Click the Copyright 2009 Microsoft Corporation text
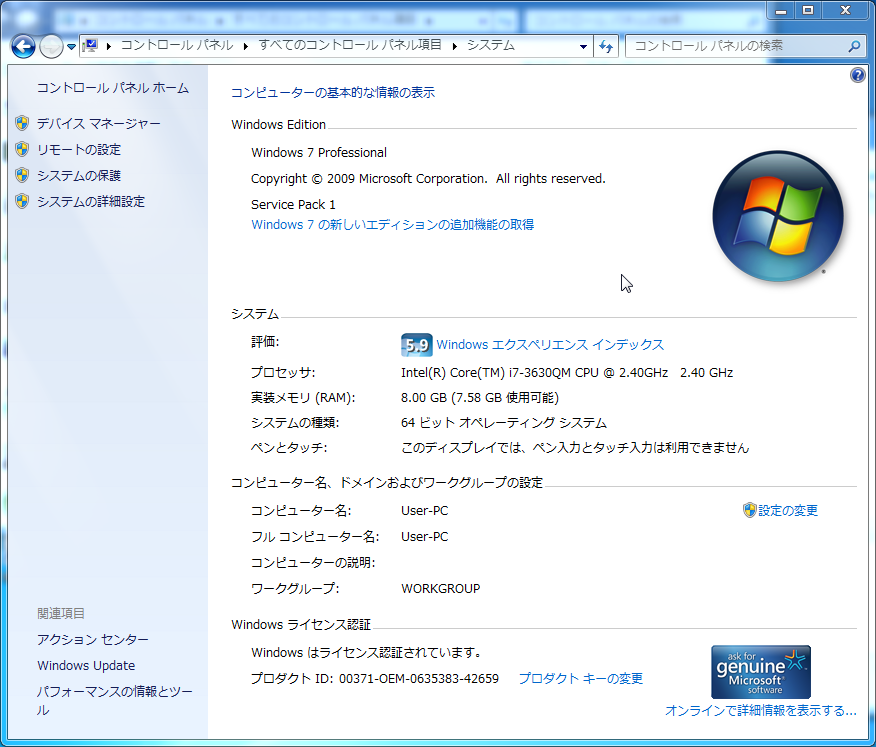 428,179
